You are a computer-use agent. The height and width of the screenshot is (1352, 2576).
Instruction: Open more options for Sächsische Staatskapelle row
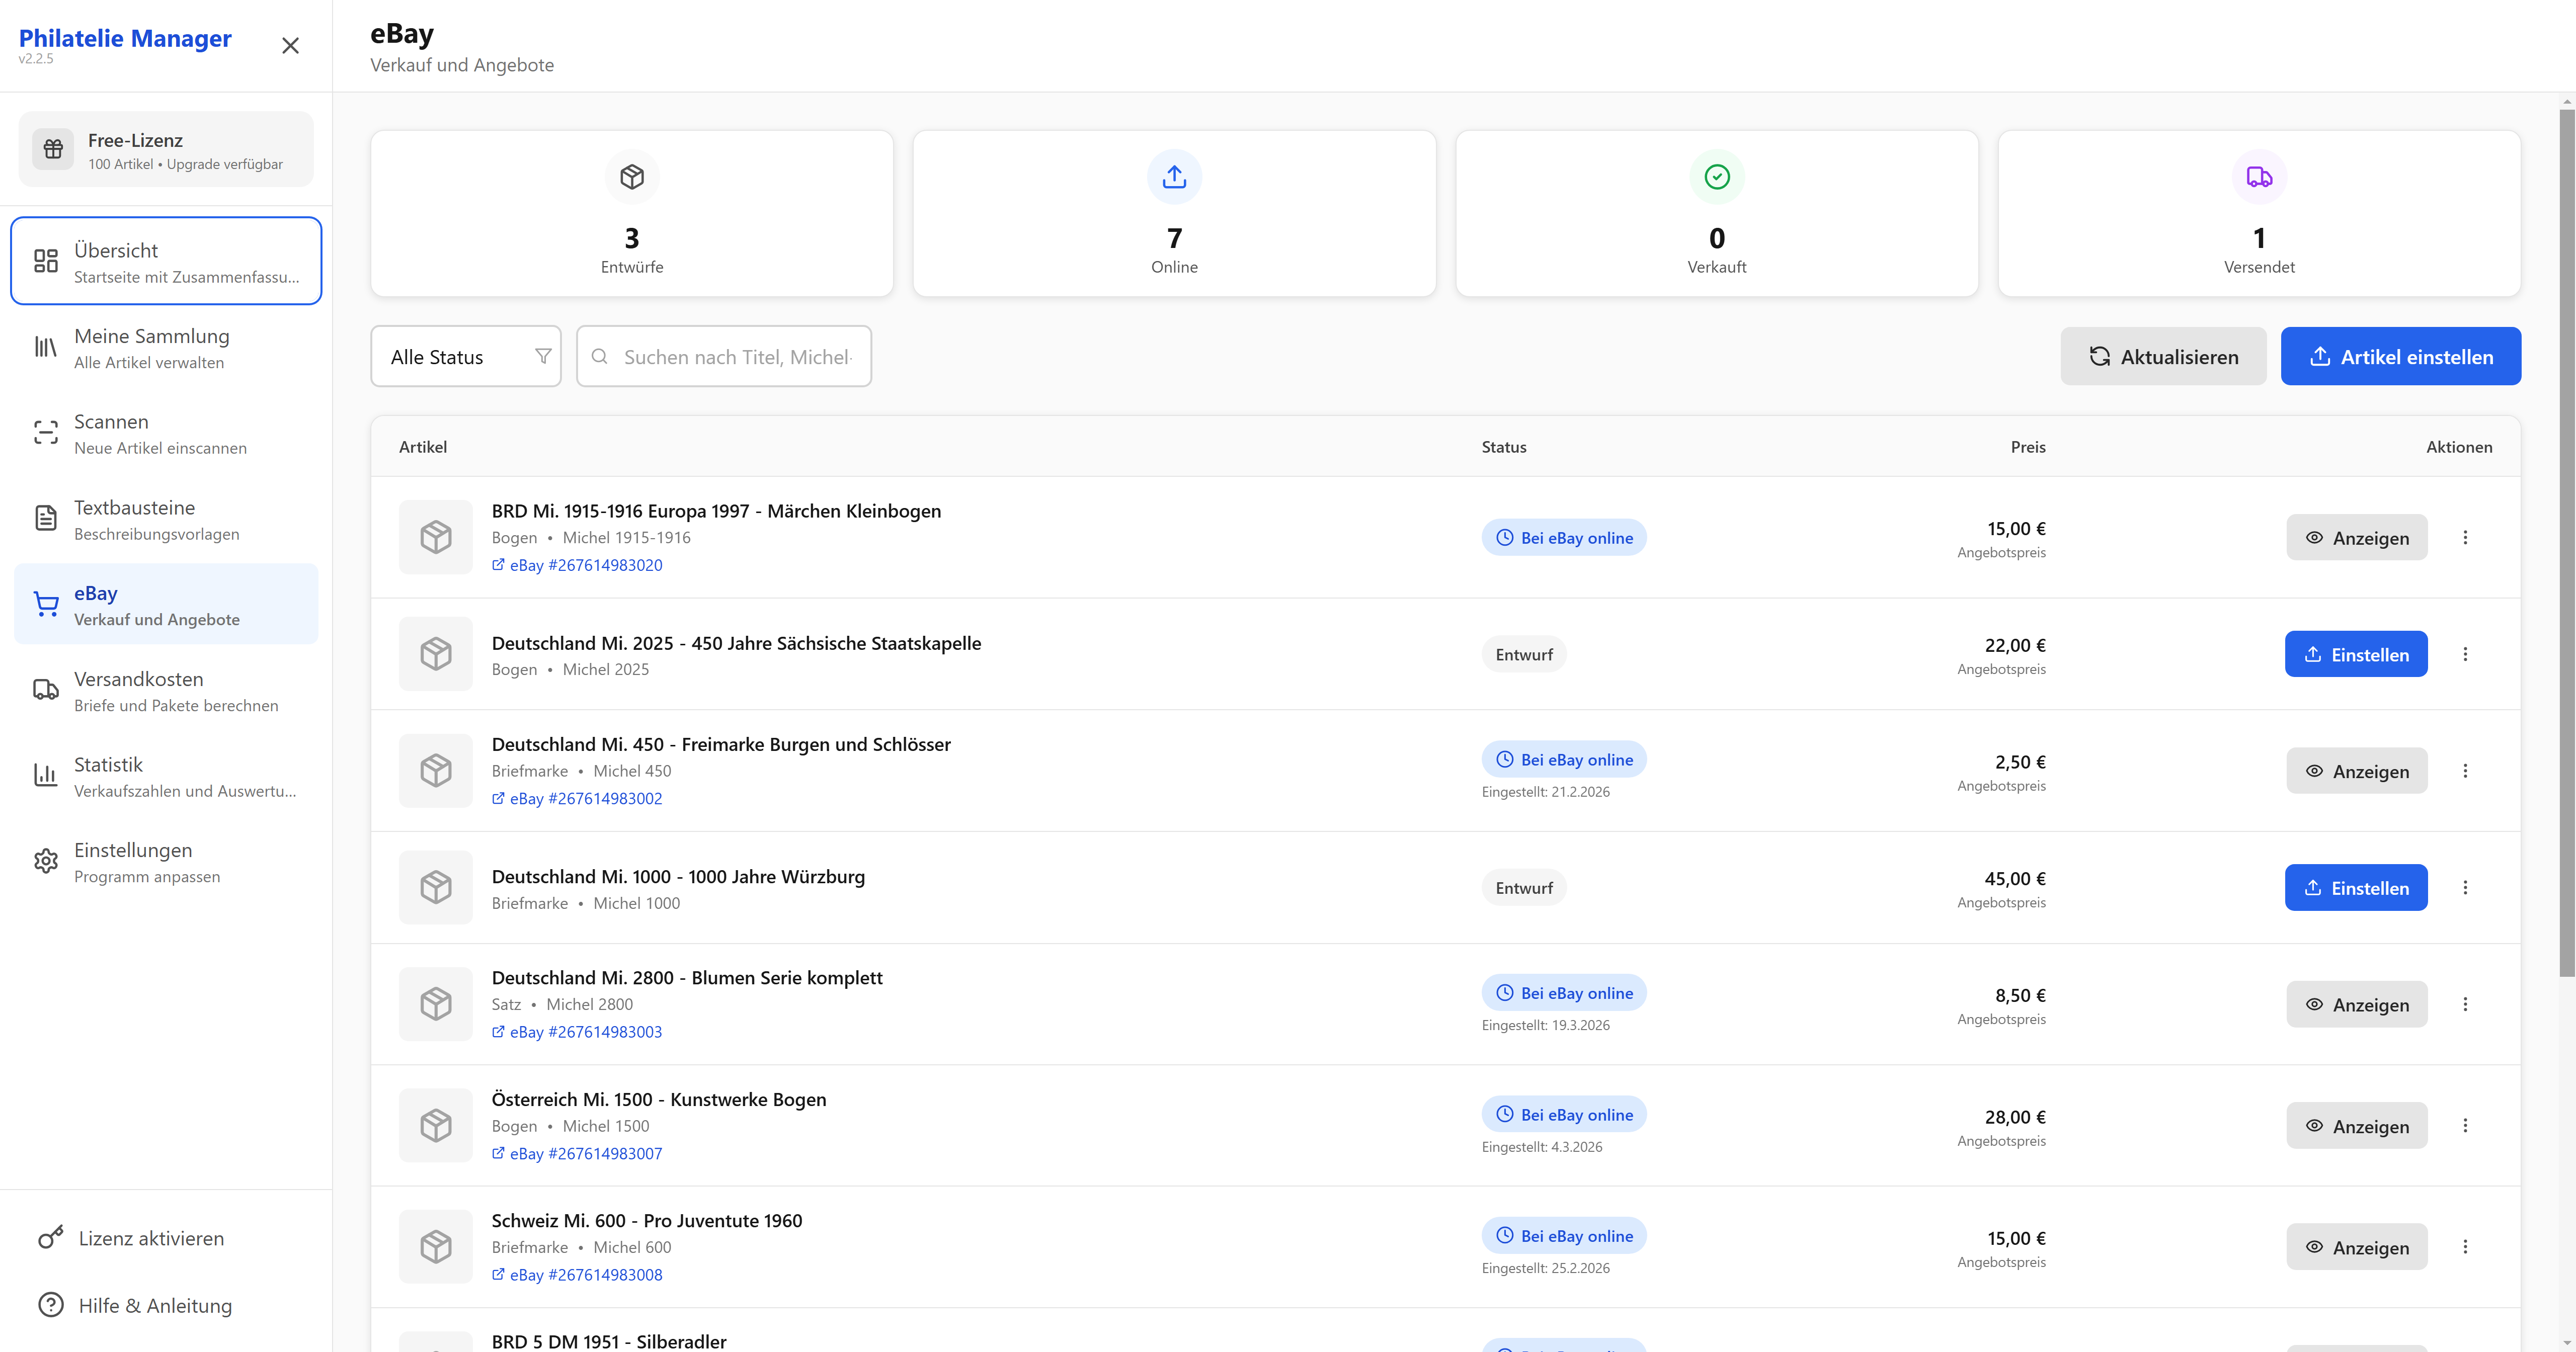(x=2465, y=654)
